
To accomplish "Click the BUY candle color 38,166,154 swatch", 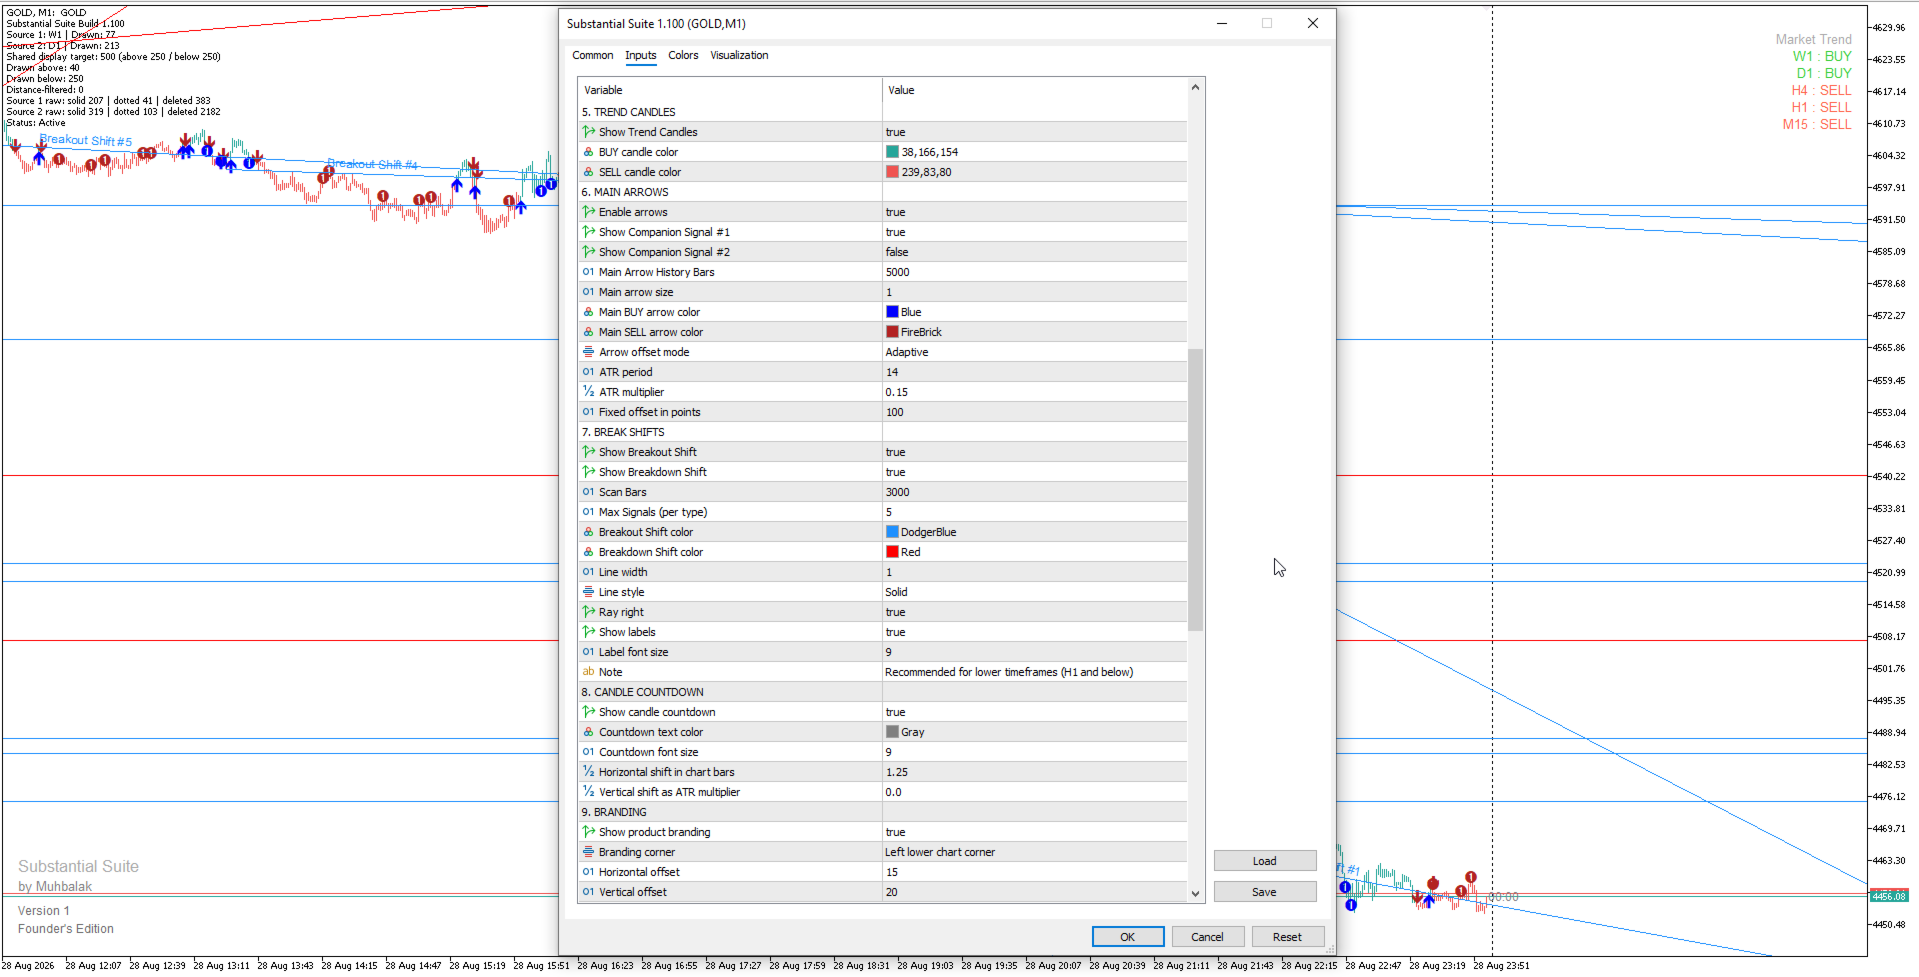I will pos(892,152).
